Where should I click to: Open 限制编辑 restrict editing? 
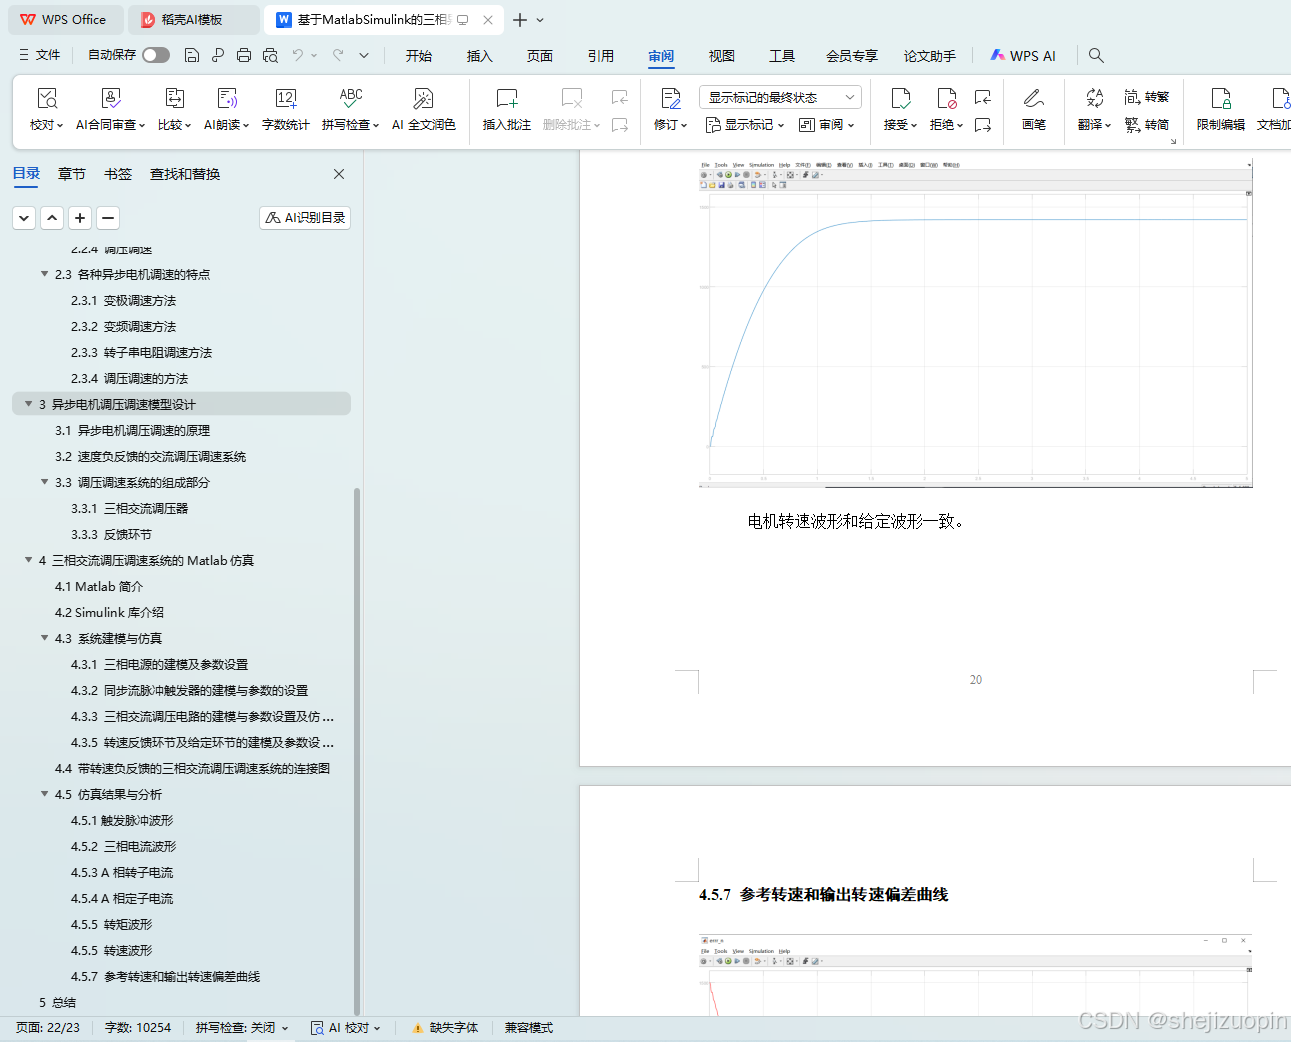coord(1220,109)
